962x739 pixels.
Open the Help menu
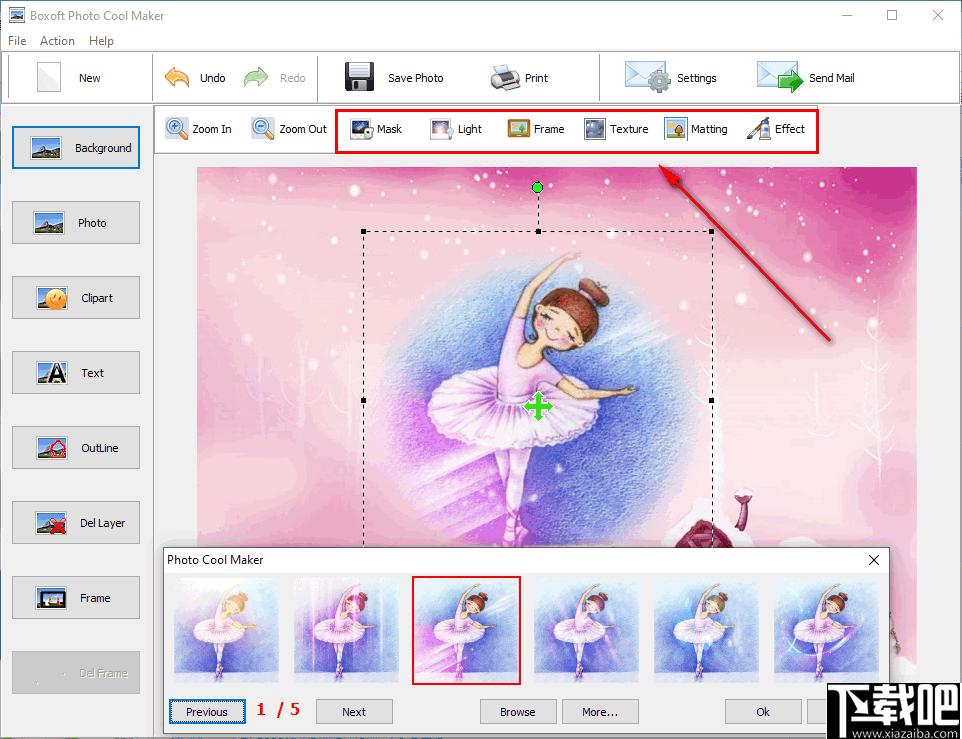[x=101, y=40]
